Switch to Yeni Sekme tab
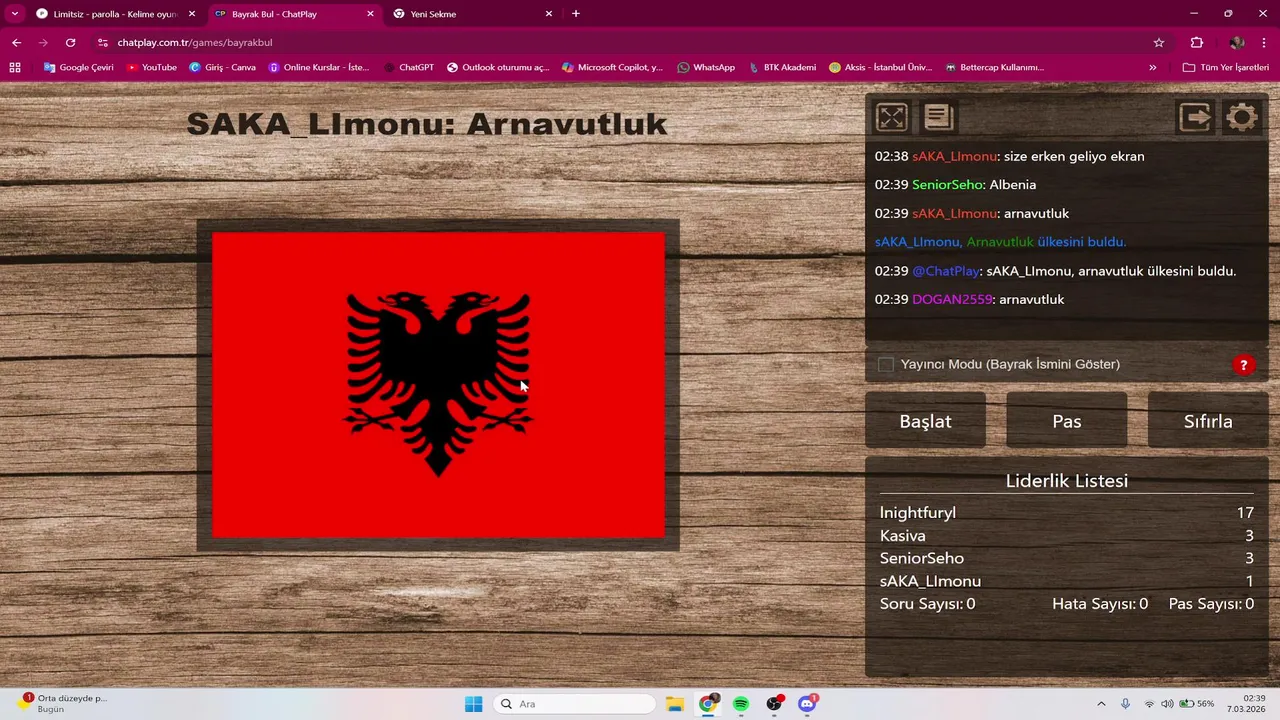The height and width of the screenshot is (720, 1280). (472, 14)
